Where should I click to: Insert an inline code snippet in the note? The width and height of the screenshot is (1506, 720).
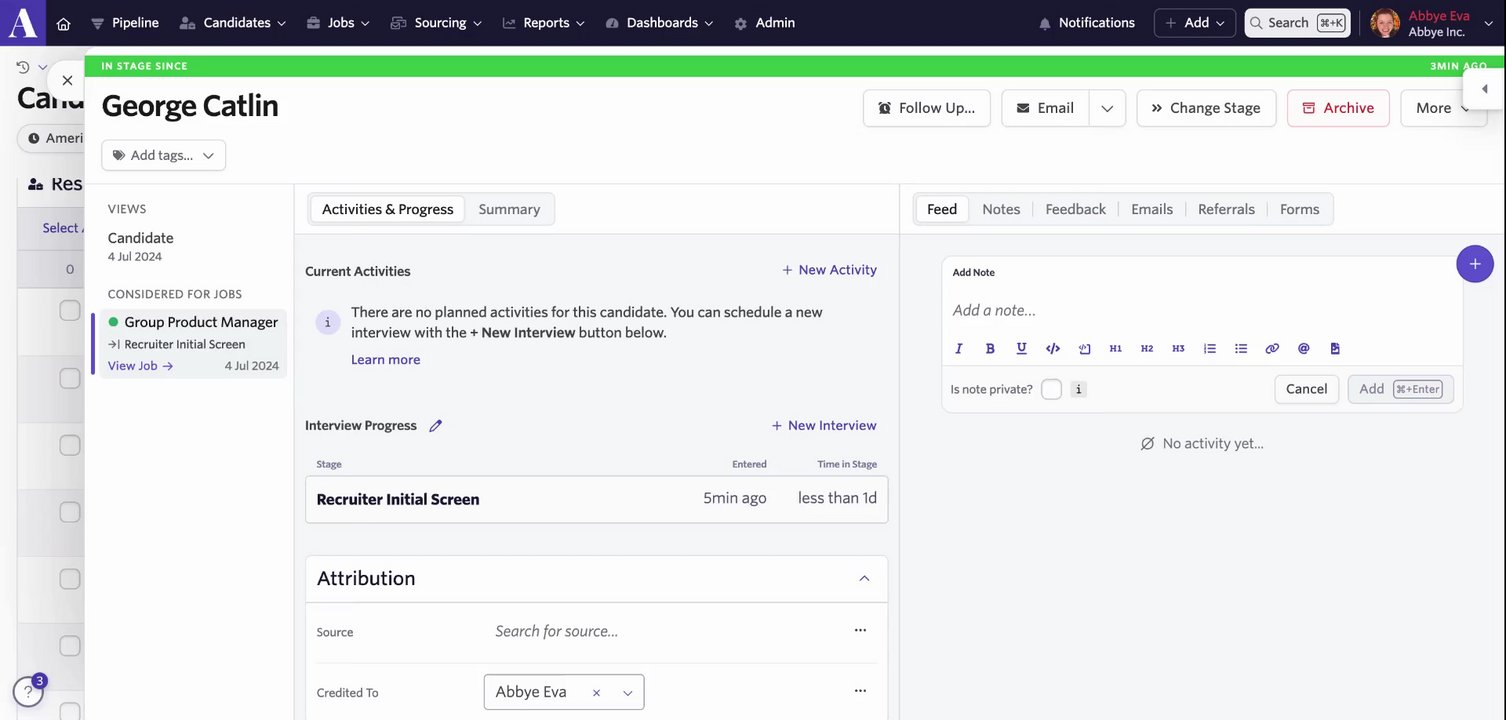point(1052,349)
